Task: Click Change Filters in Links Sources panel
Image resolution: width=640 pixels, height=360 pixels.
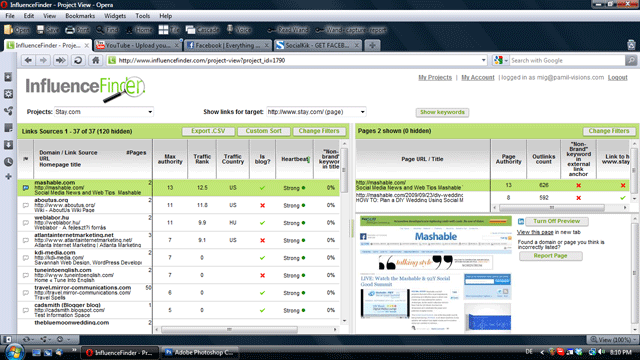Action: pyautogui.click(x=319, y=131)
